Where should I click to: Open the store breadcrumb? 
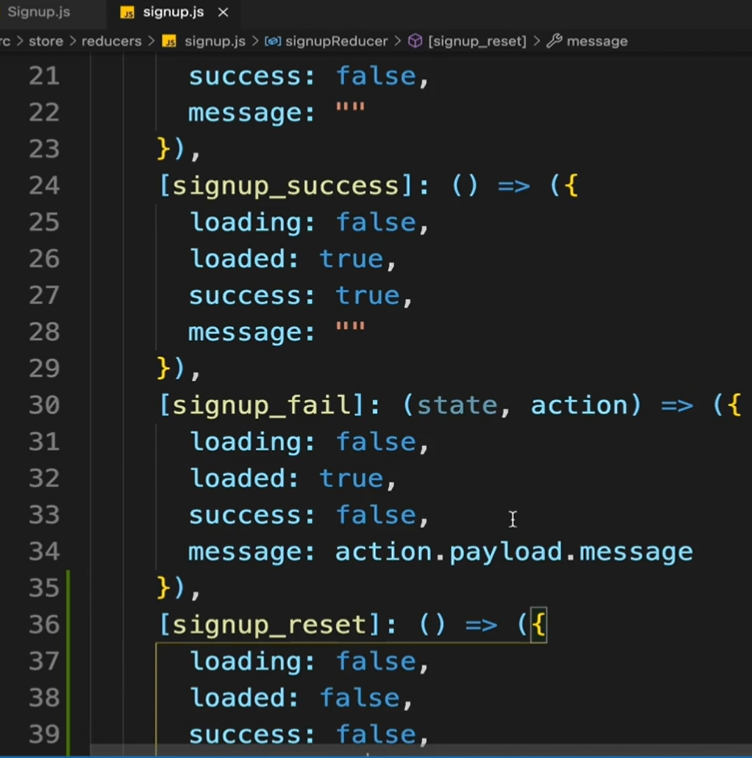click(x=46, y=41)
